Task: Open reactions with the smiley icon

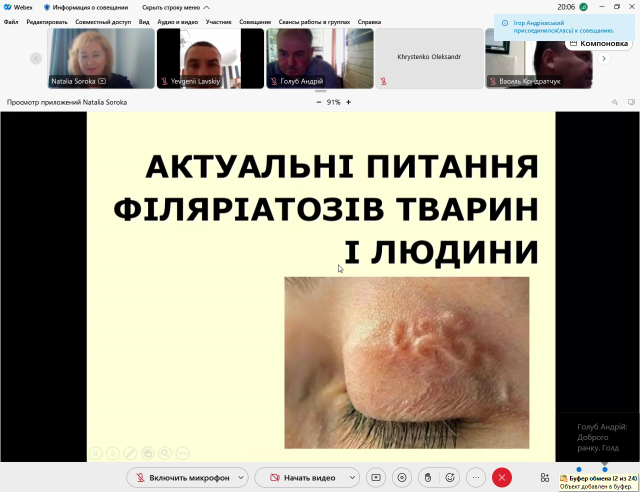Action: [450, 478]
